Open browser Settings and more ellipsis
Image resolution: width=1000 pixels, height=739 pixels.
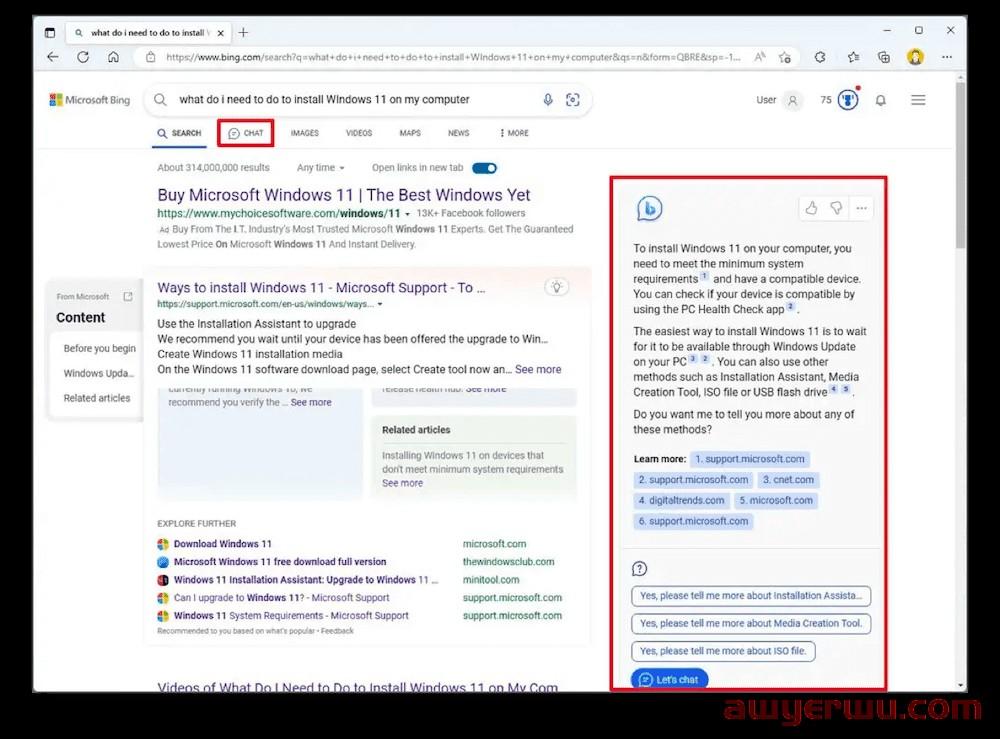pos(947,57)
